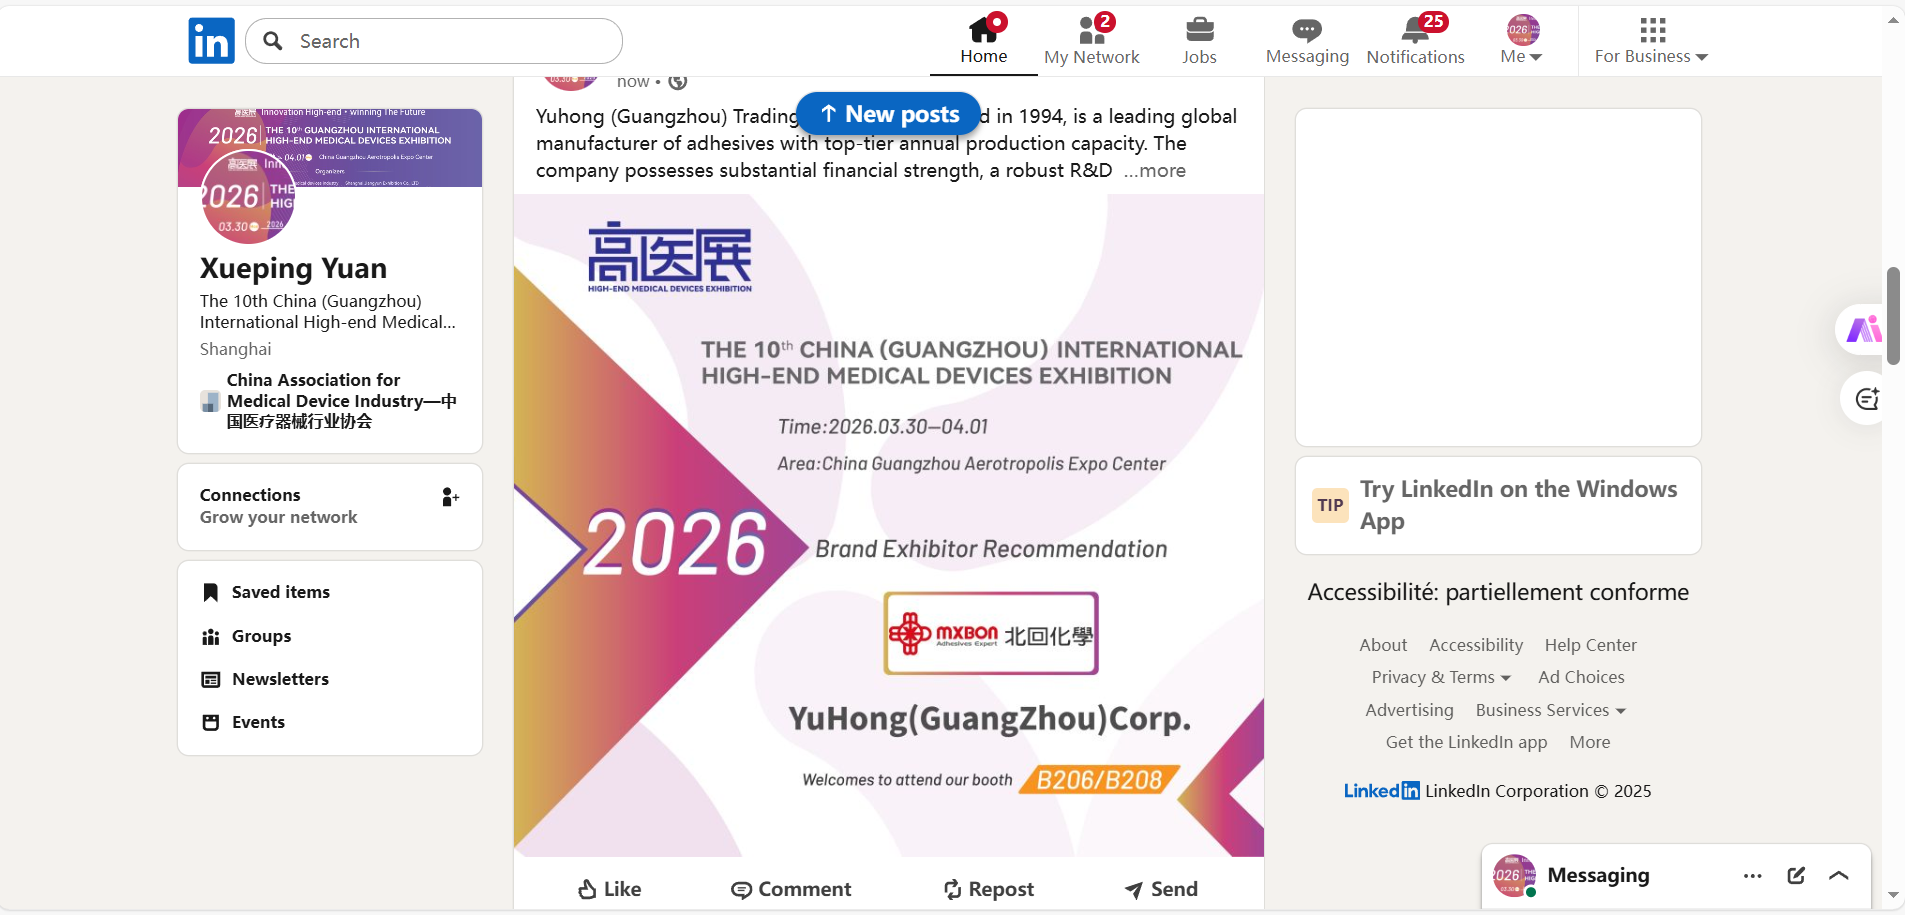Expand Privacy & Terms footer dropdown

[1441, 677]
